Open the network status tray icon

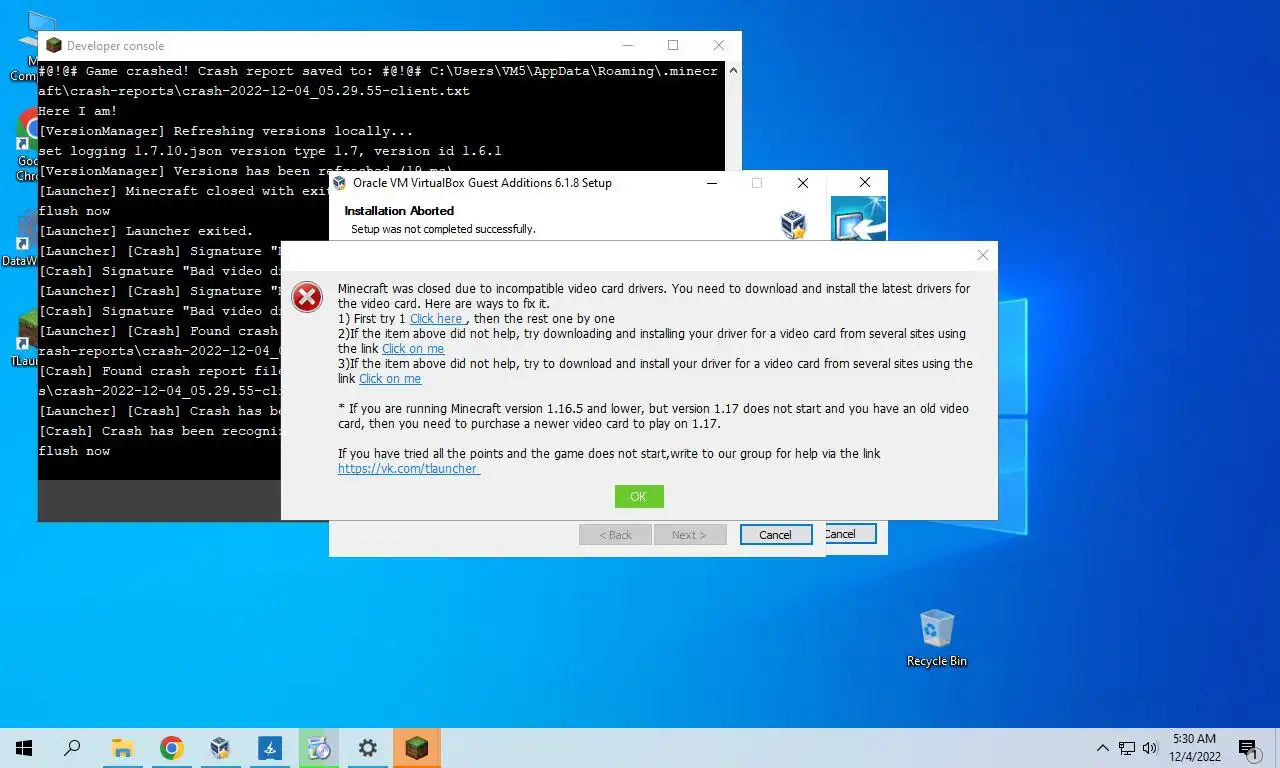[1127, 748]
